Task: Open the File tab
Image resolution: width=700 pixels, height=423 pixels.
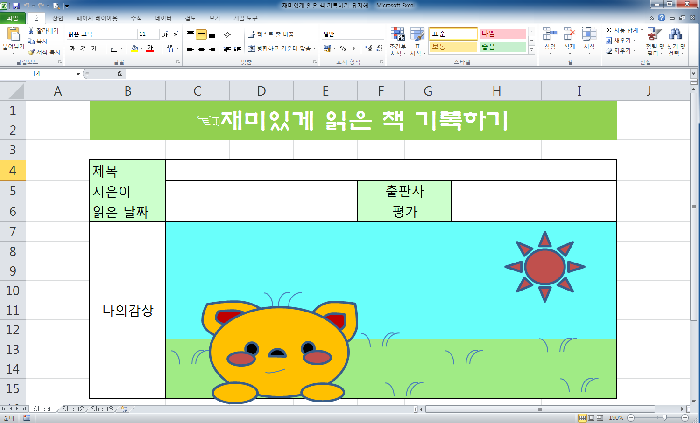Action: tap(13, 18)
